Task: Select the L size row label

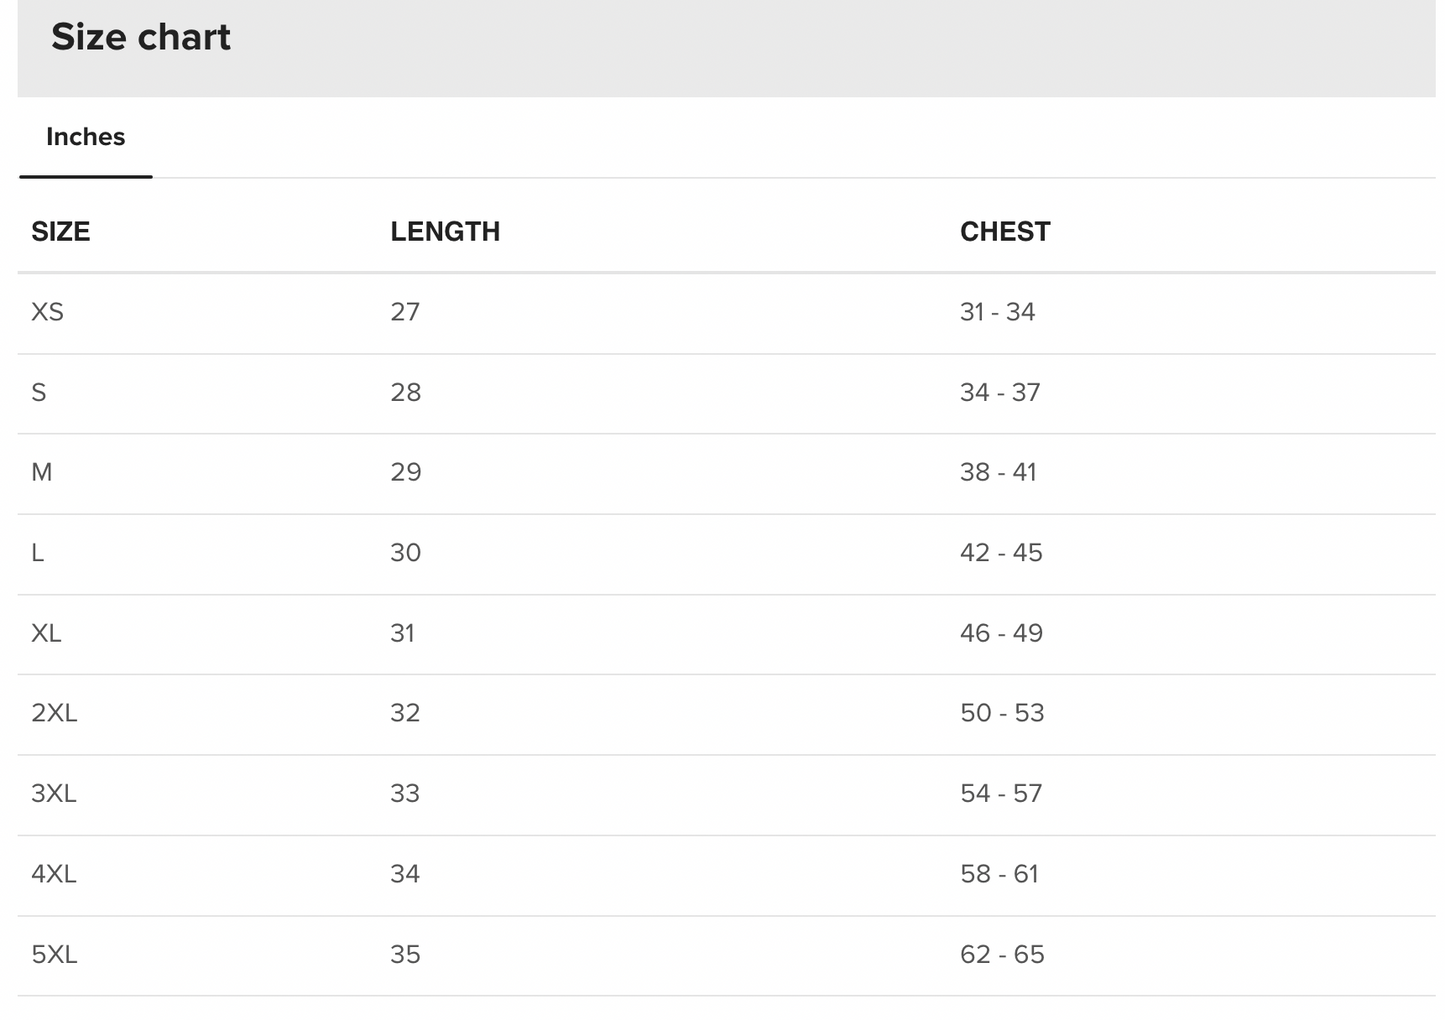Action: point(38,553)
